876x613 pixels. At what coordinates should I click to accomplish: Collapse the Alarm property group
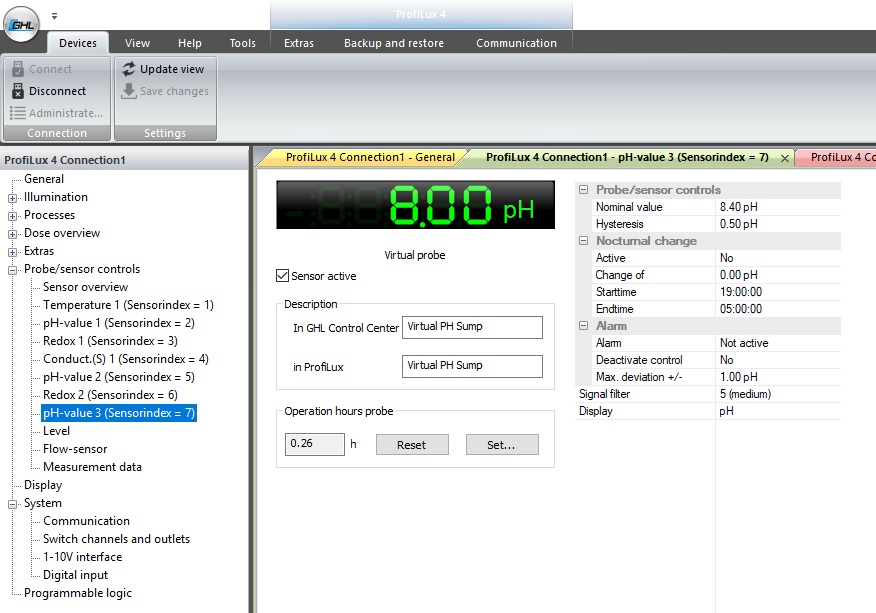[x=583, y=325]
